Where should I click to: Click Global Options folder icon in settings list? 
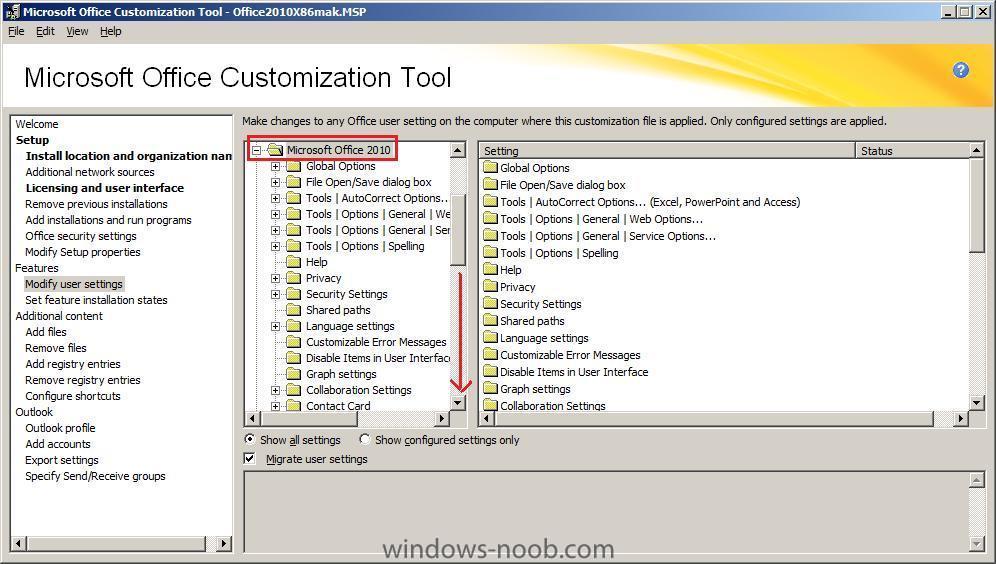490,168
